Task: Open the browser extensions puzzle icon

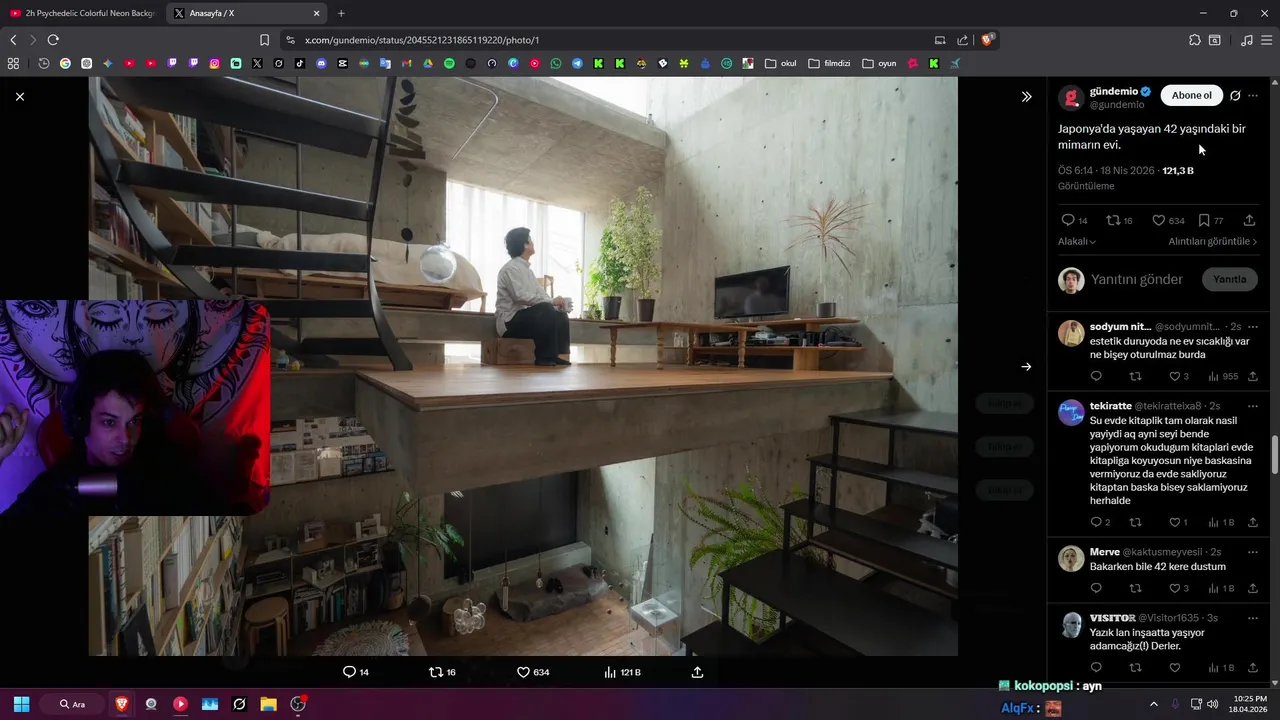Action: [x=1195, y=40]
